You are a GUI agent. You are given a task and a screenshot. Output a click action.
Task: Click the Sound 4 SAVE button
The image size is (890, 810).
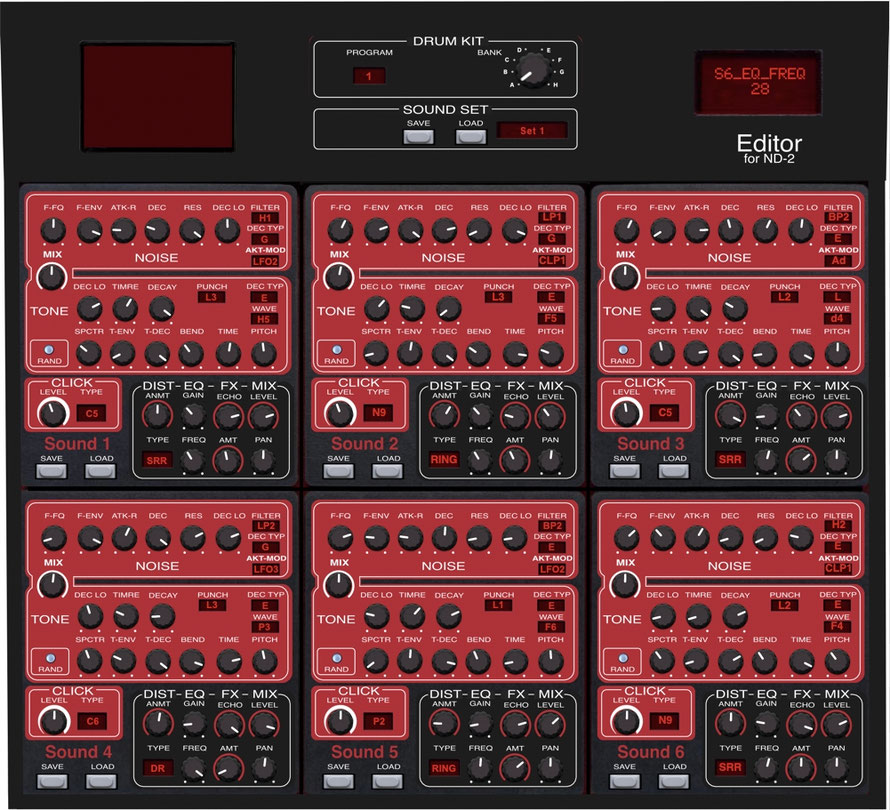click(52, 782)
